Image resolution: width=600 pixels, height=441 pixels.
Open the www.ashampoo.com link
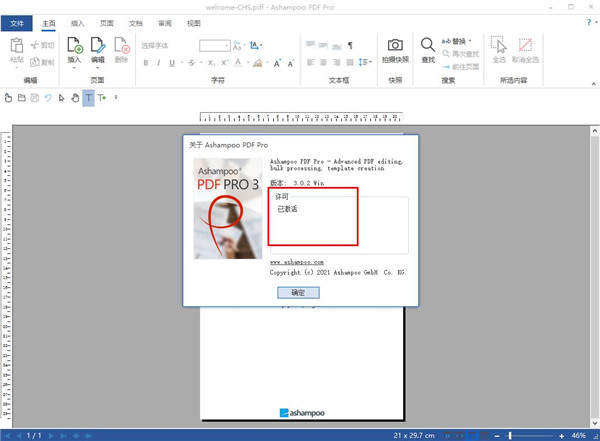tap(297, 262)
